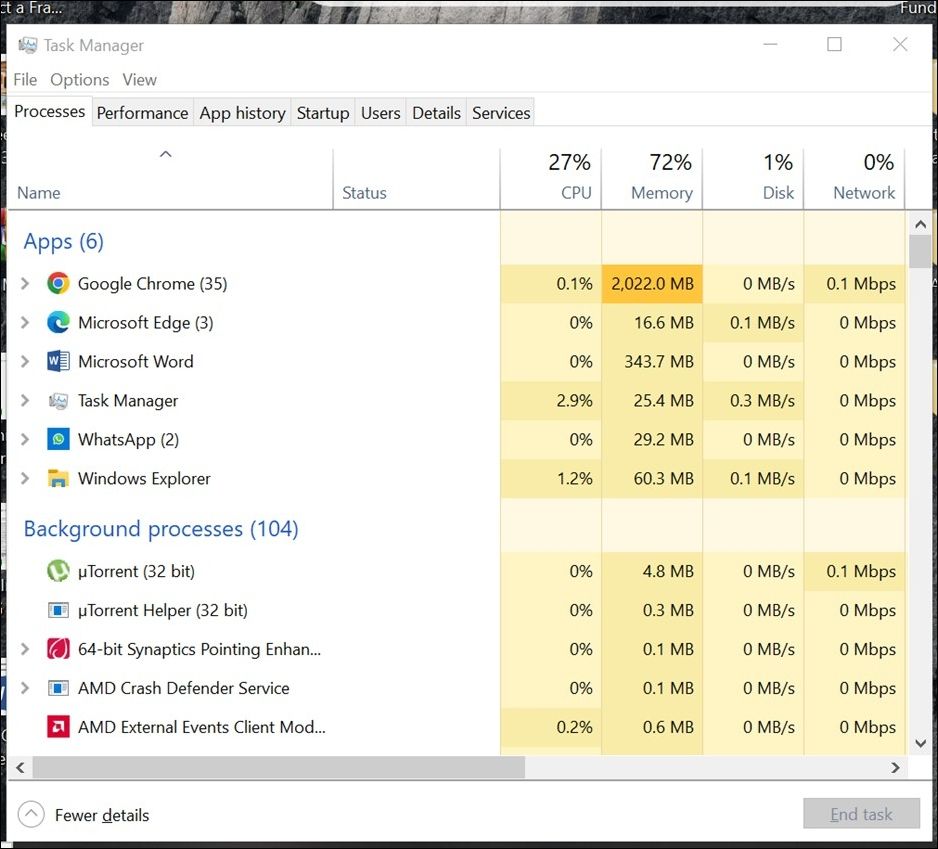Switch to the Performance tab
938x849 pixels.
142,113
